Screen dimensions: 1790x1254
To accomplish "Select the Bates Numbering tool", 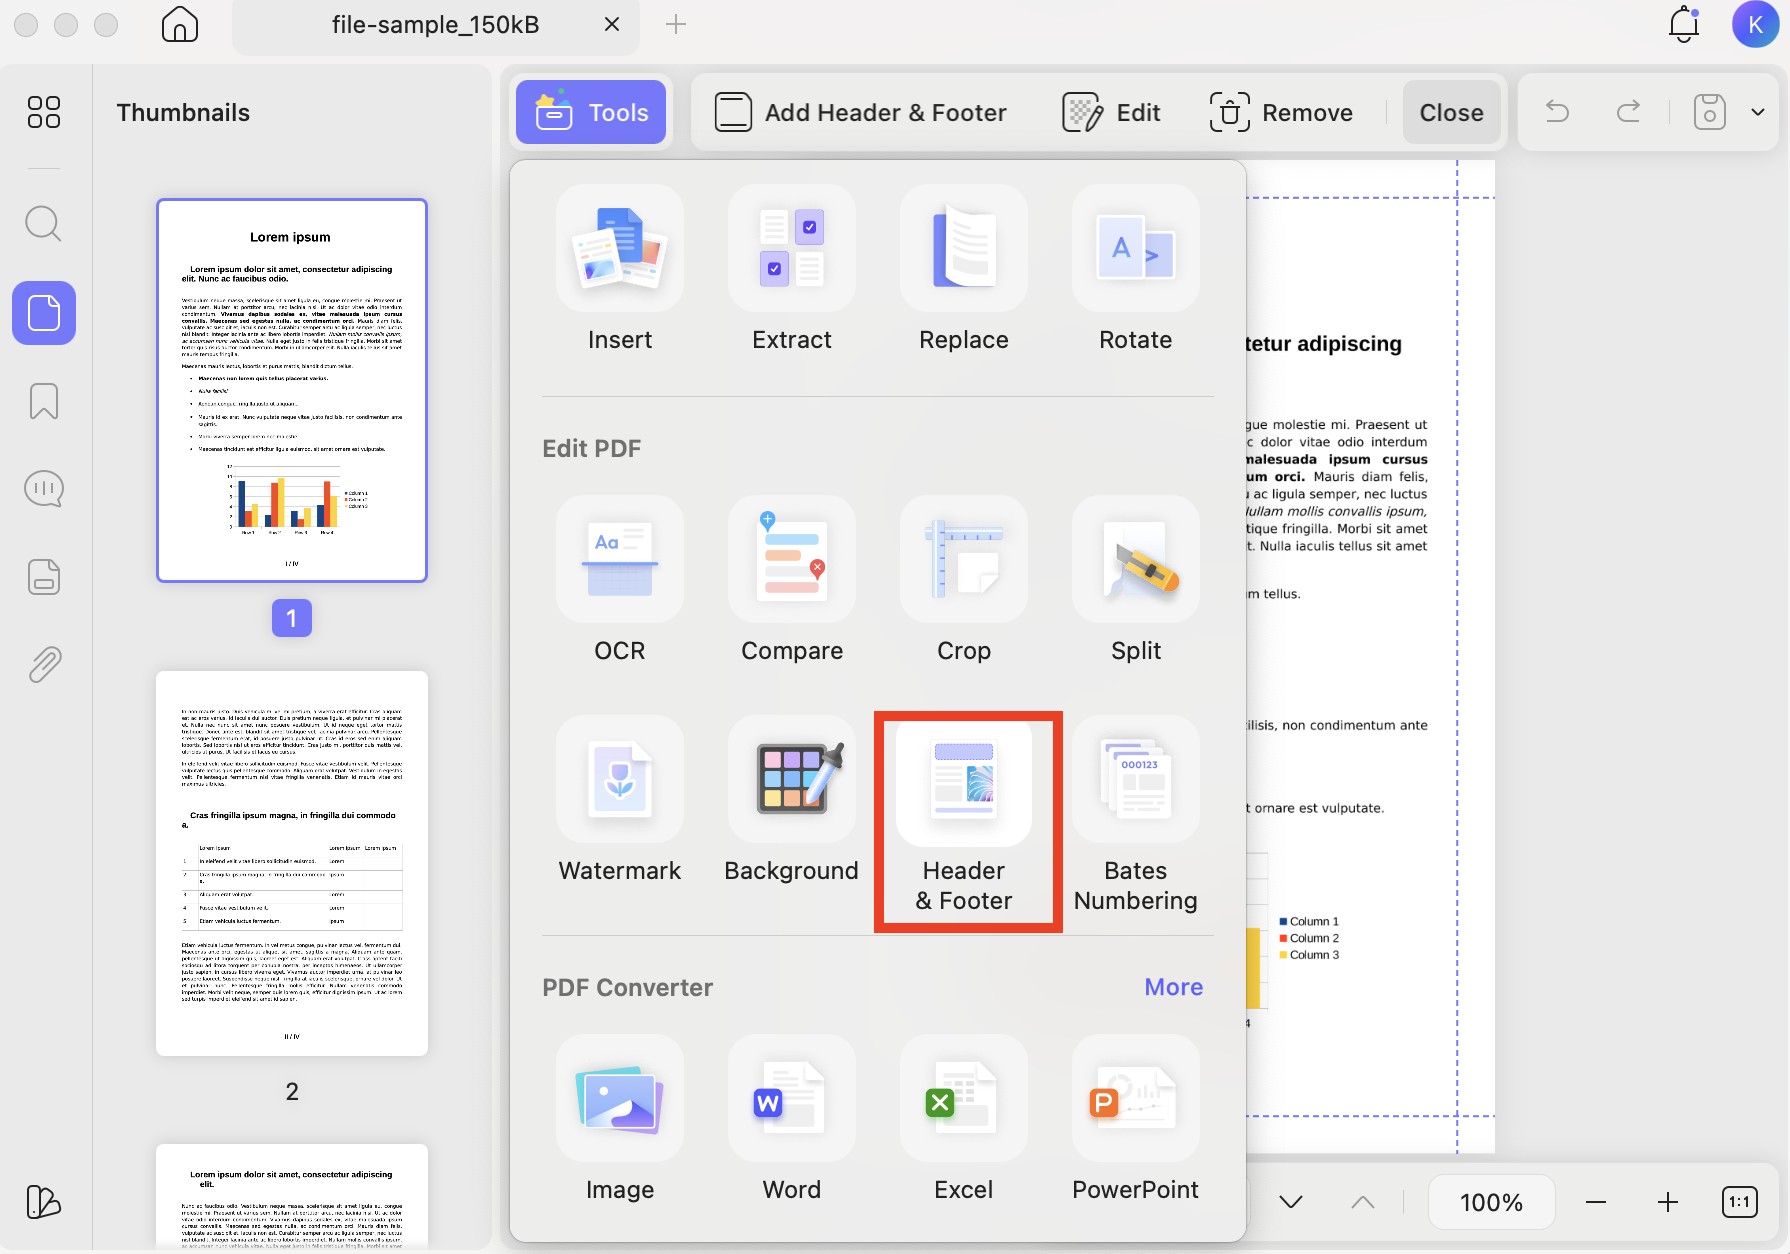I will pyautogui.click(x=1135, y=812).
